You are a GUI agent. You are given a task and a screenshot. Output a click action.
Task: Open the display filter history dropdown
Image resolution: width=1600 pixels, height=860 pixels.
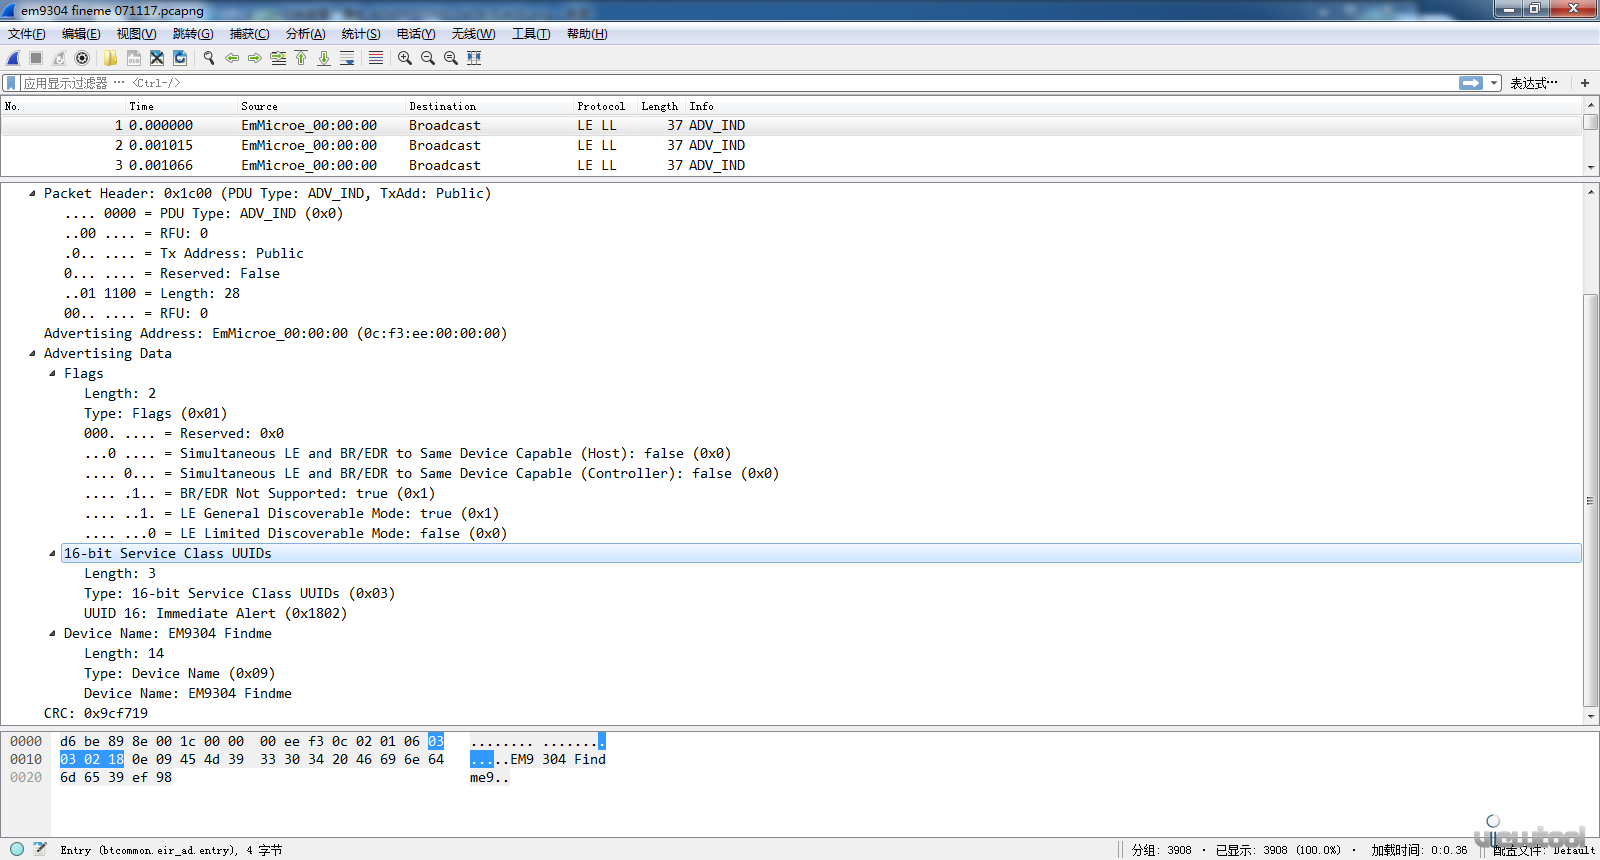[x=1494, y=83]
